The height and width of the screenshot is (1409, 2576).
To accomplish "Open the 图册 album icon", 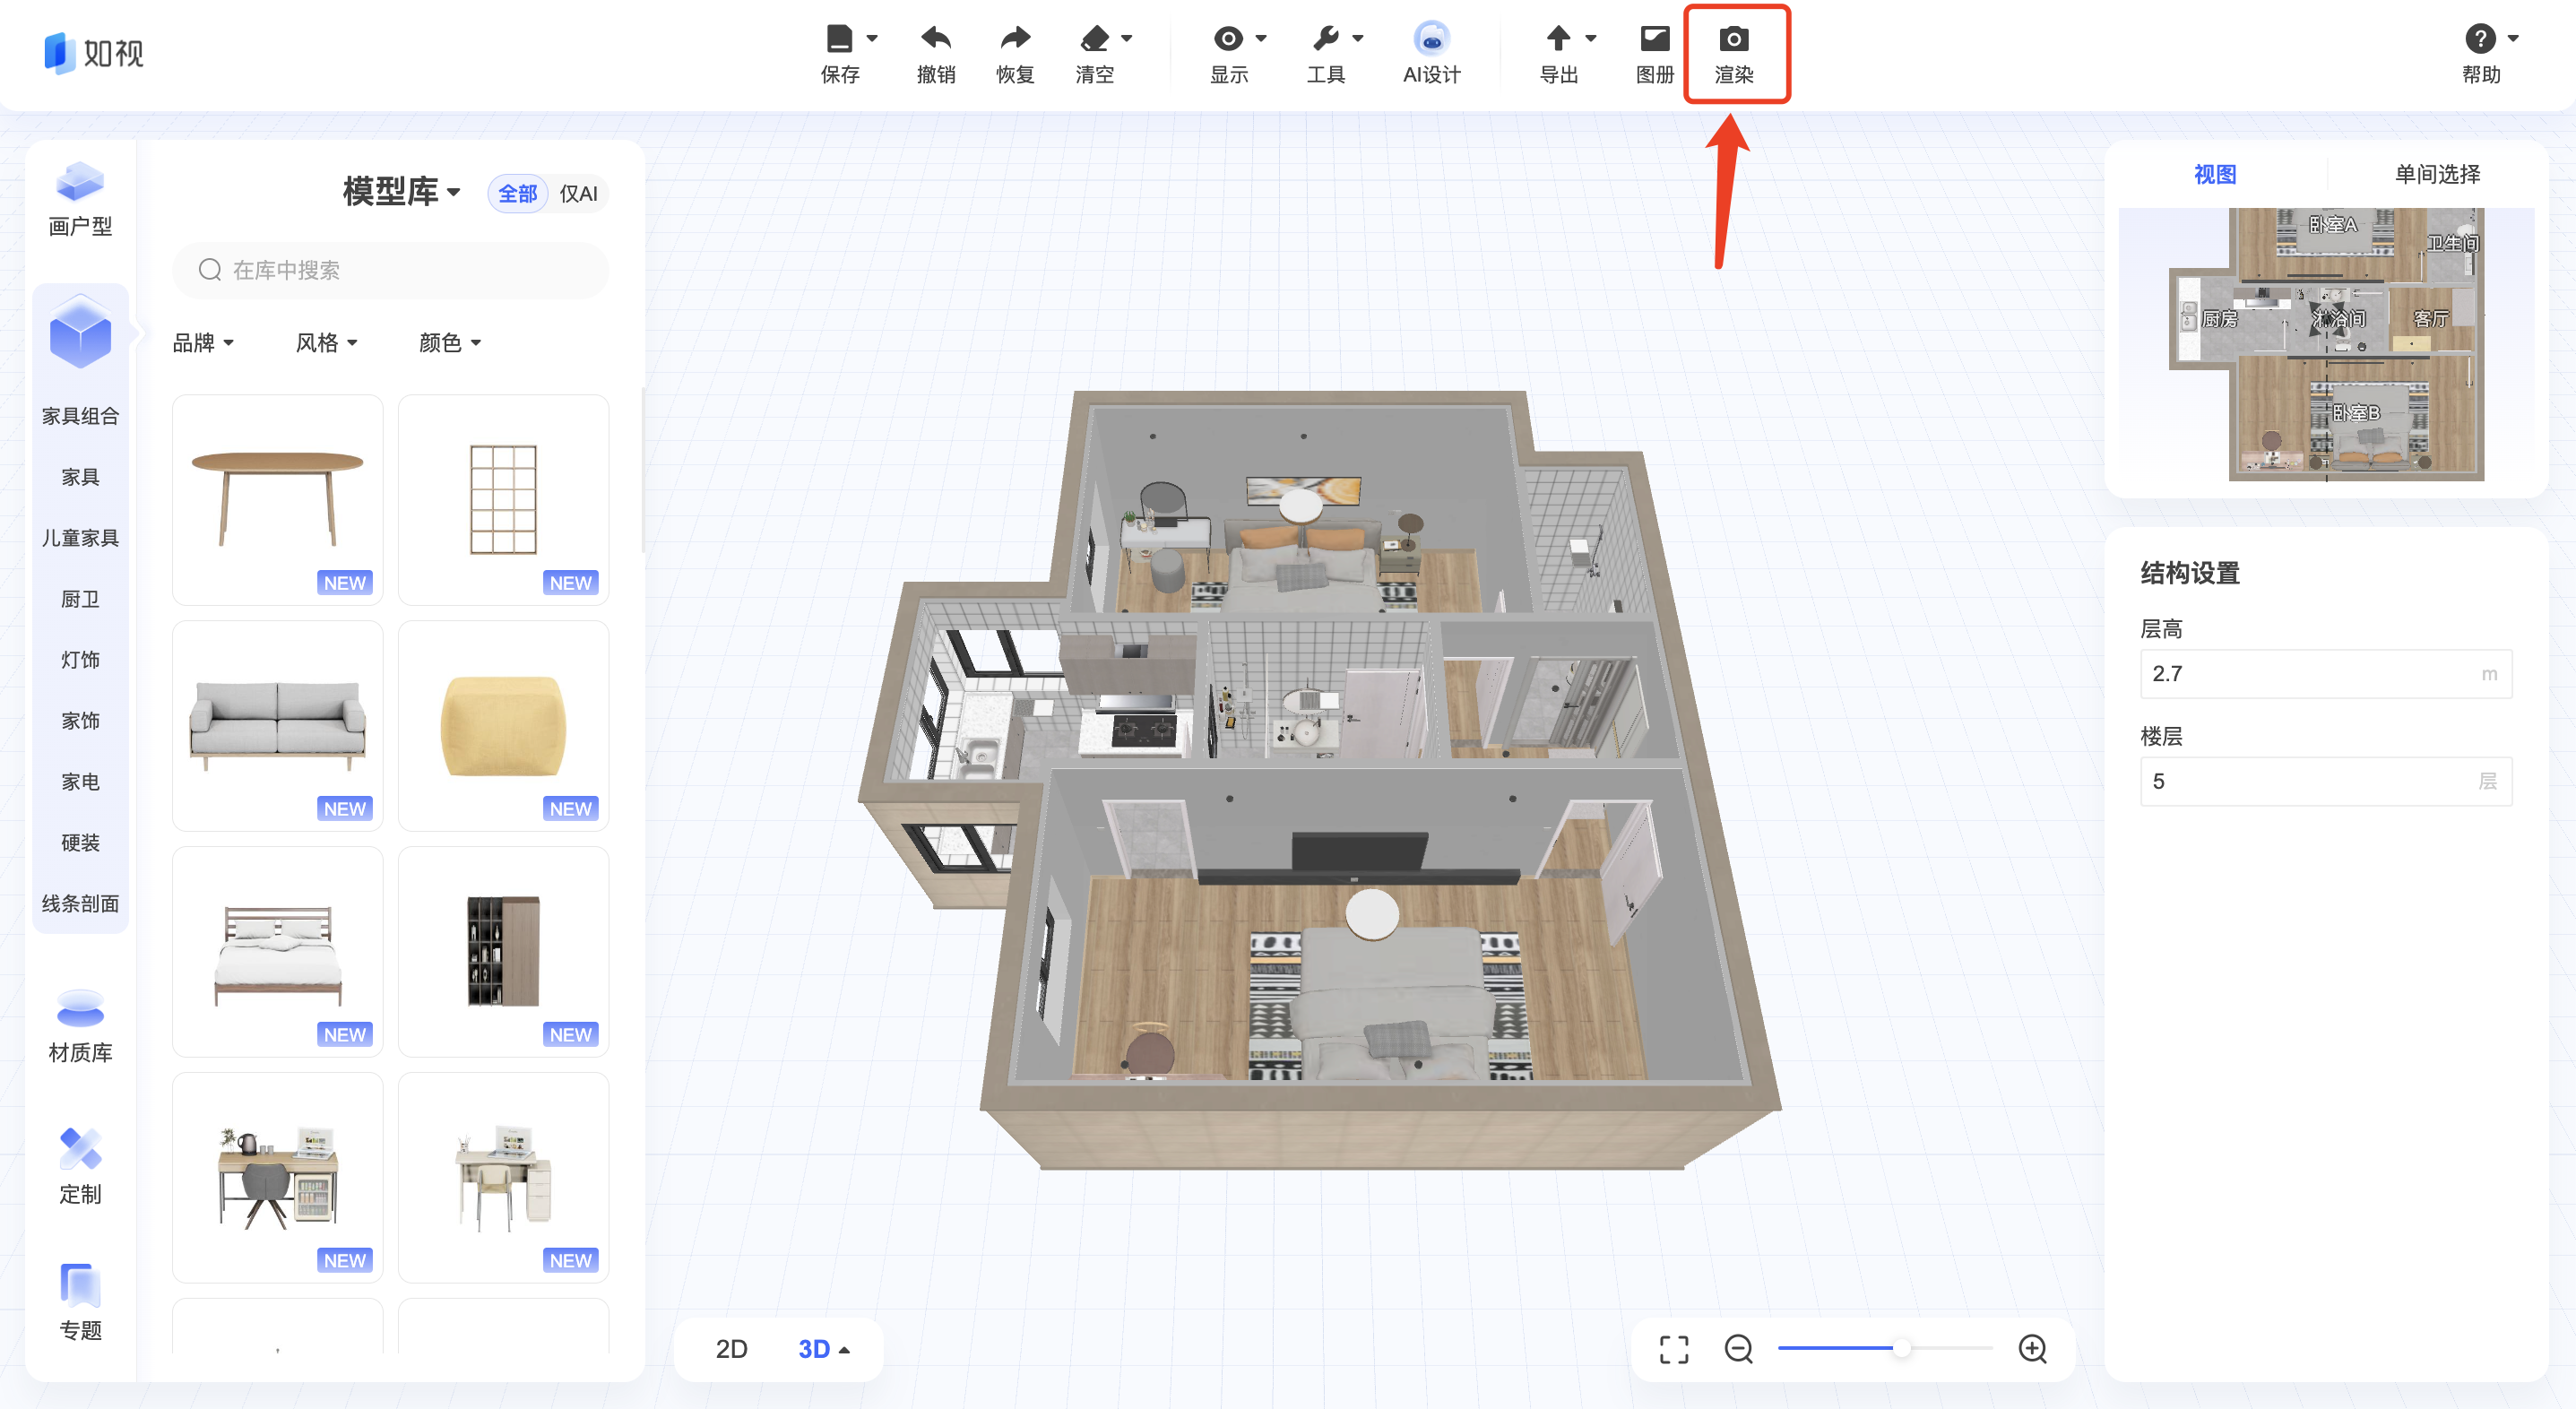I will (1655, 39).
